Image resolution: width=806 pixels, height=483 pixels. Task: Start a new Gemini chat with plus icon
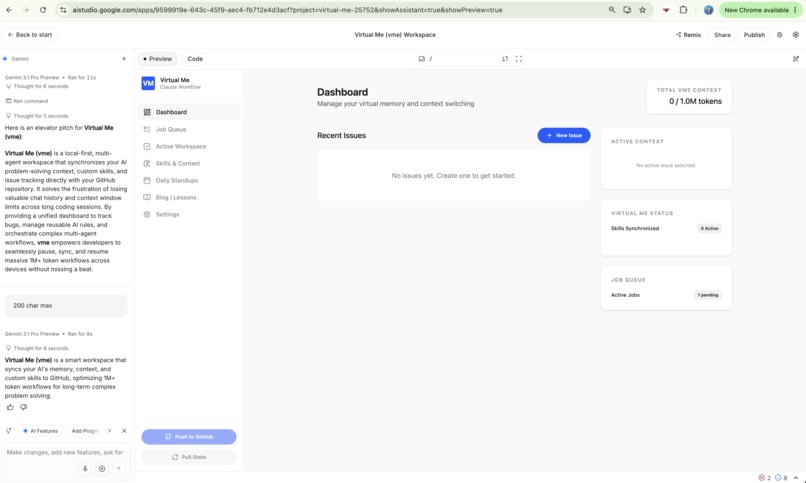124,59
